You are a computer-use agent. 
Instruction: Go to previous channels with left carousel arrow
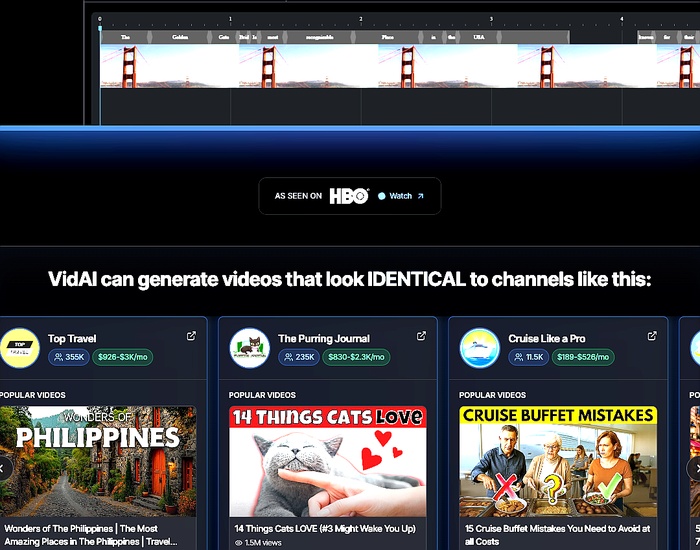(x=4, y=468)
